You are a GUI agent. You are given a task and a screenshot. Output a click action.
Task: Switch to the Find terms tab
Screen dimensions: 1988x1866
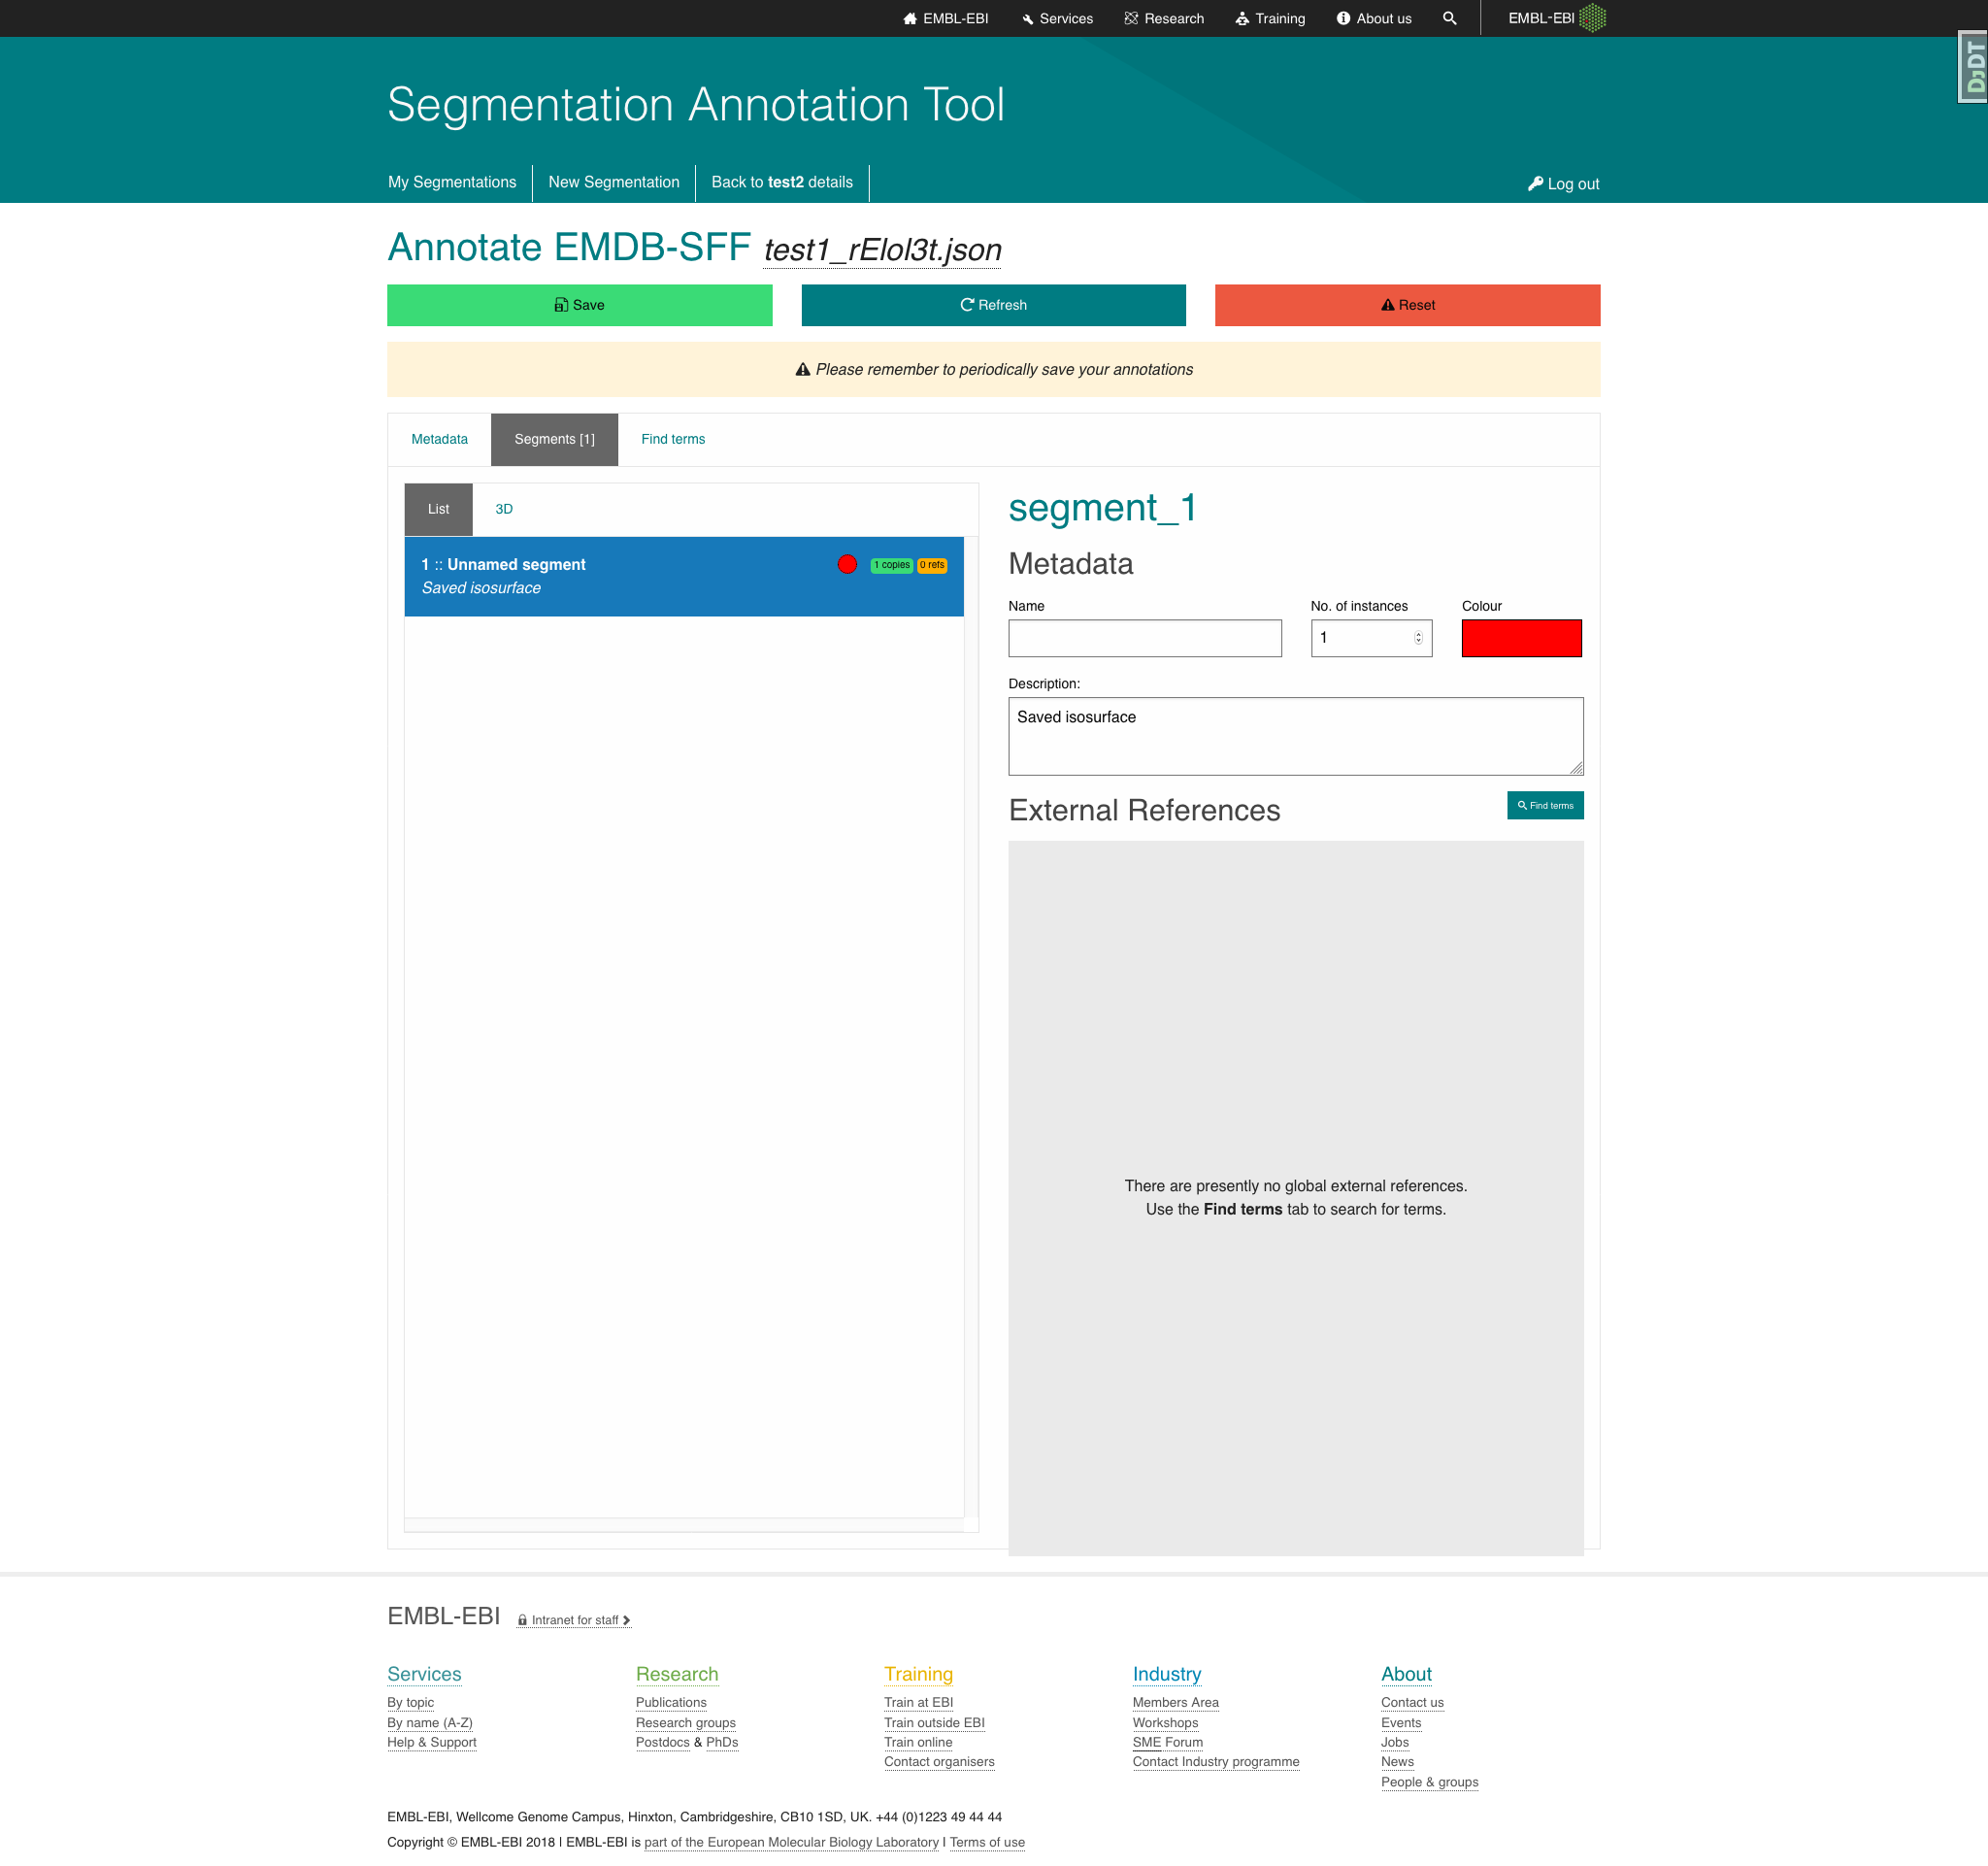tap(673, 439)
